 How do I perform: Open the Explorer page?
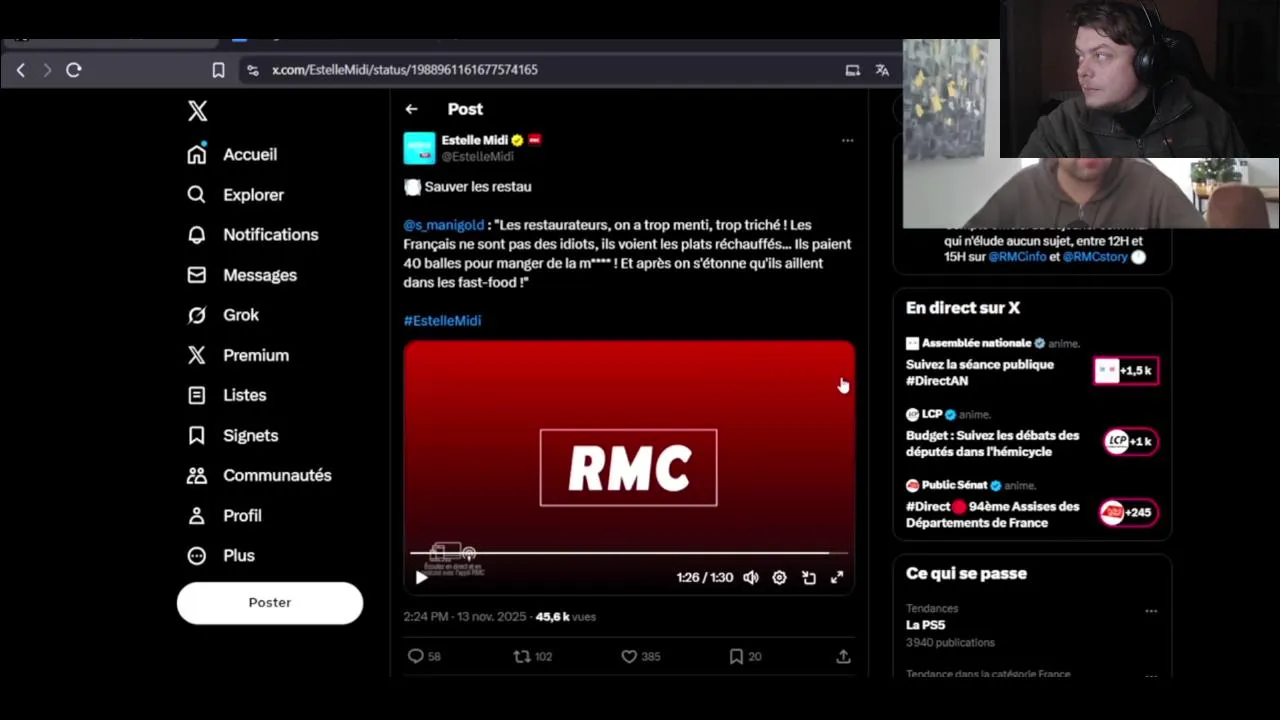[x=235, y=195]
